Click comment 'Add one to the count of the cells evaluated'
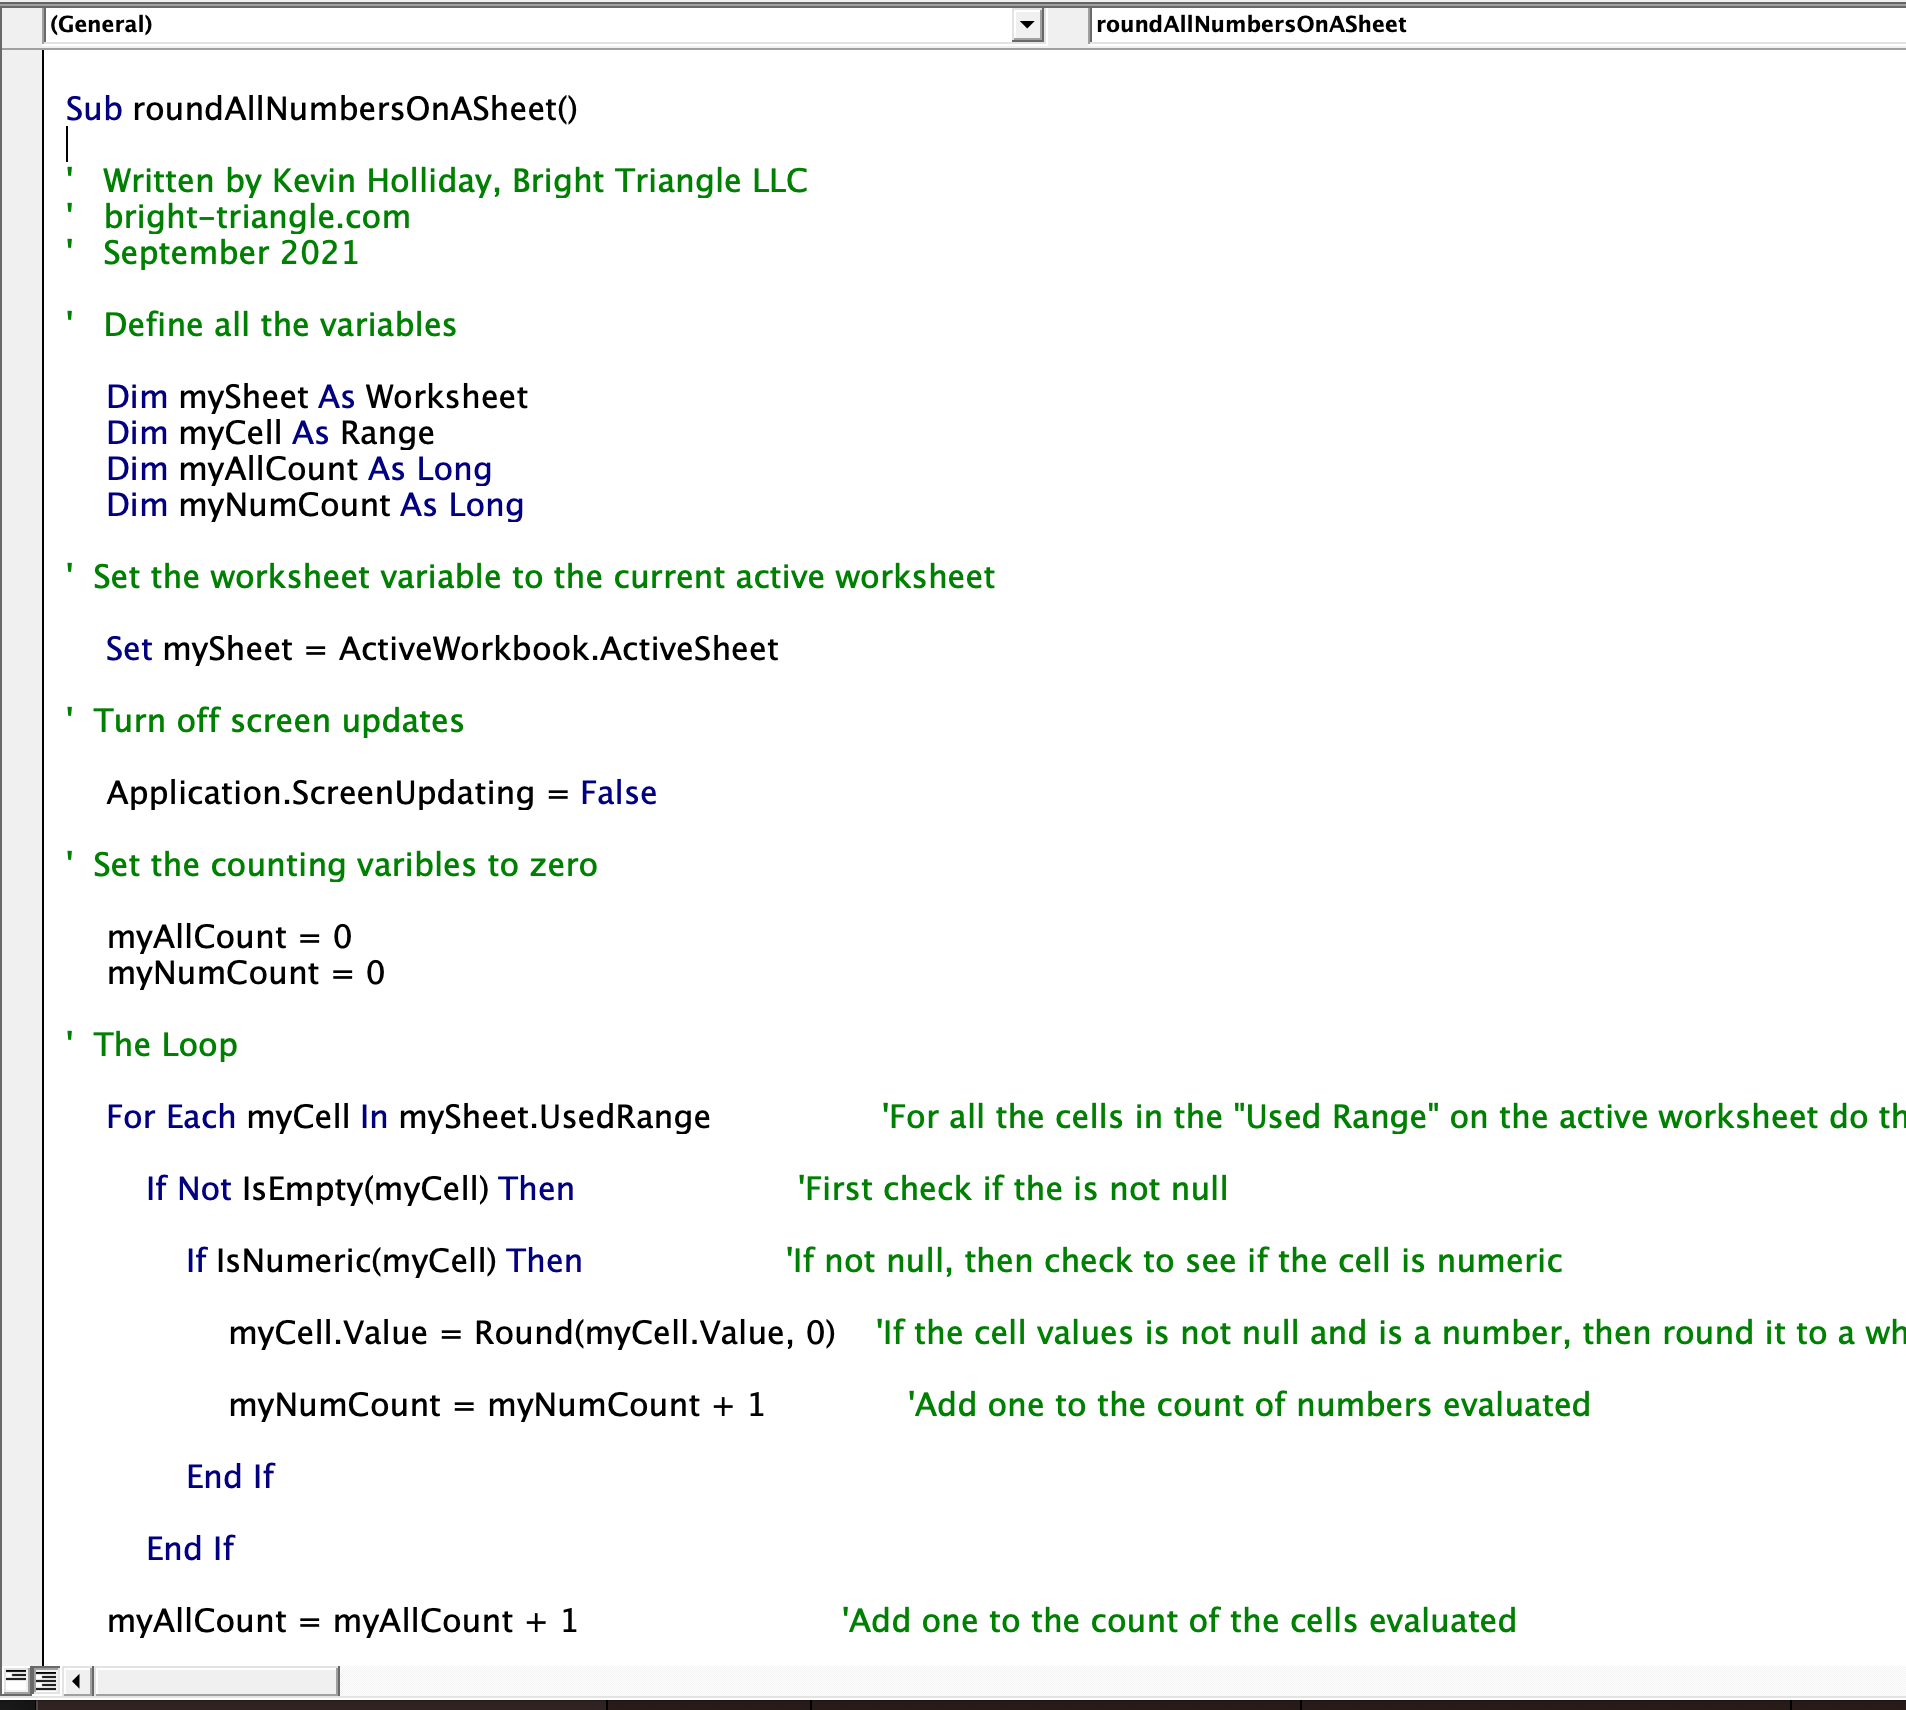1906x1710 pixels. (1179, 1621)
